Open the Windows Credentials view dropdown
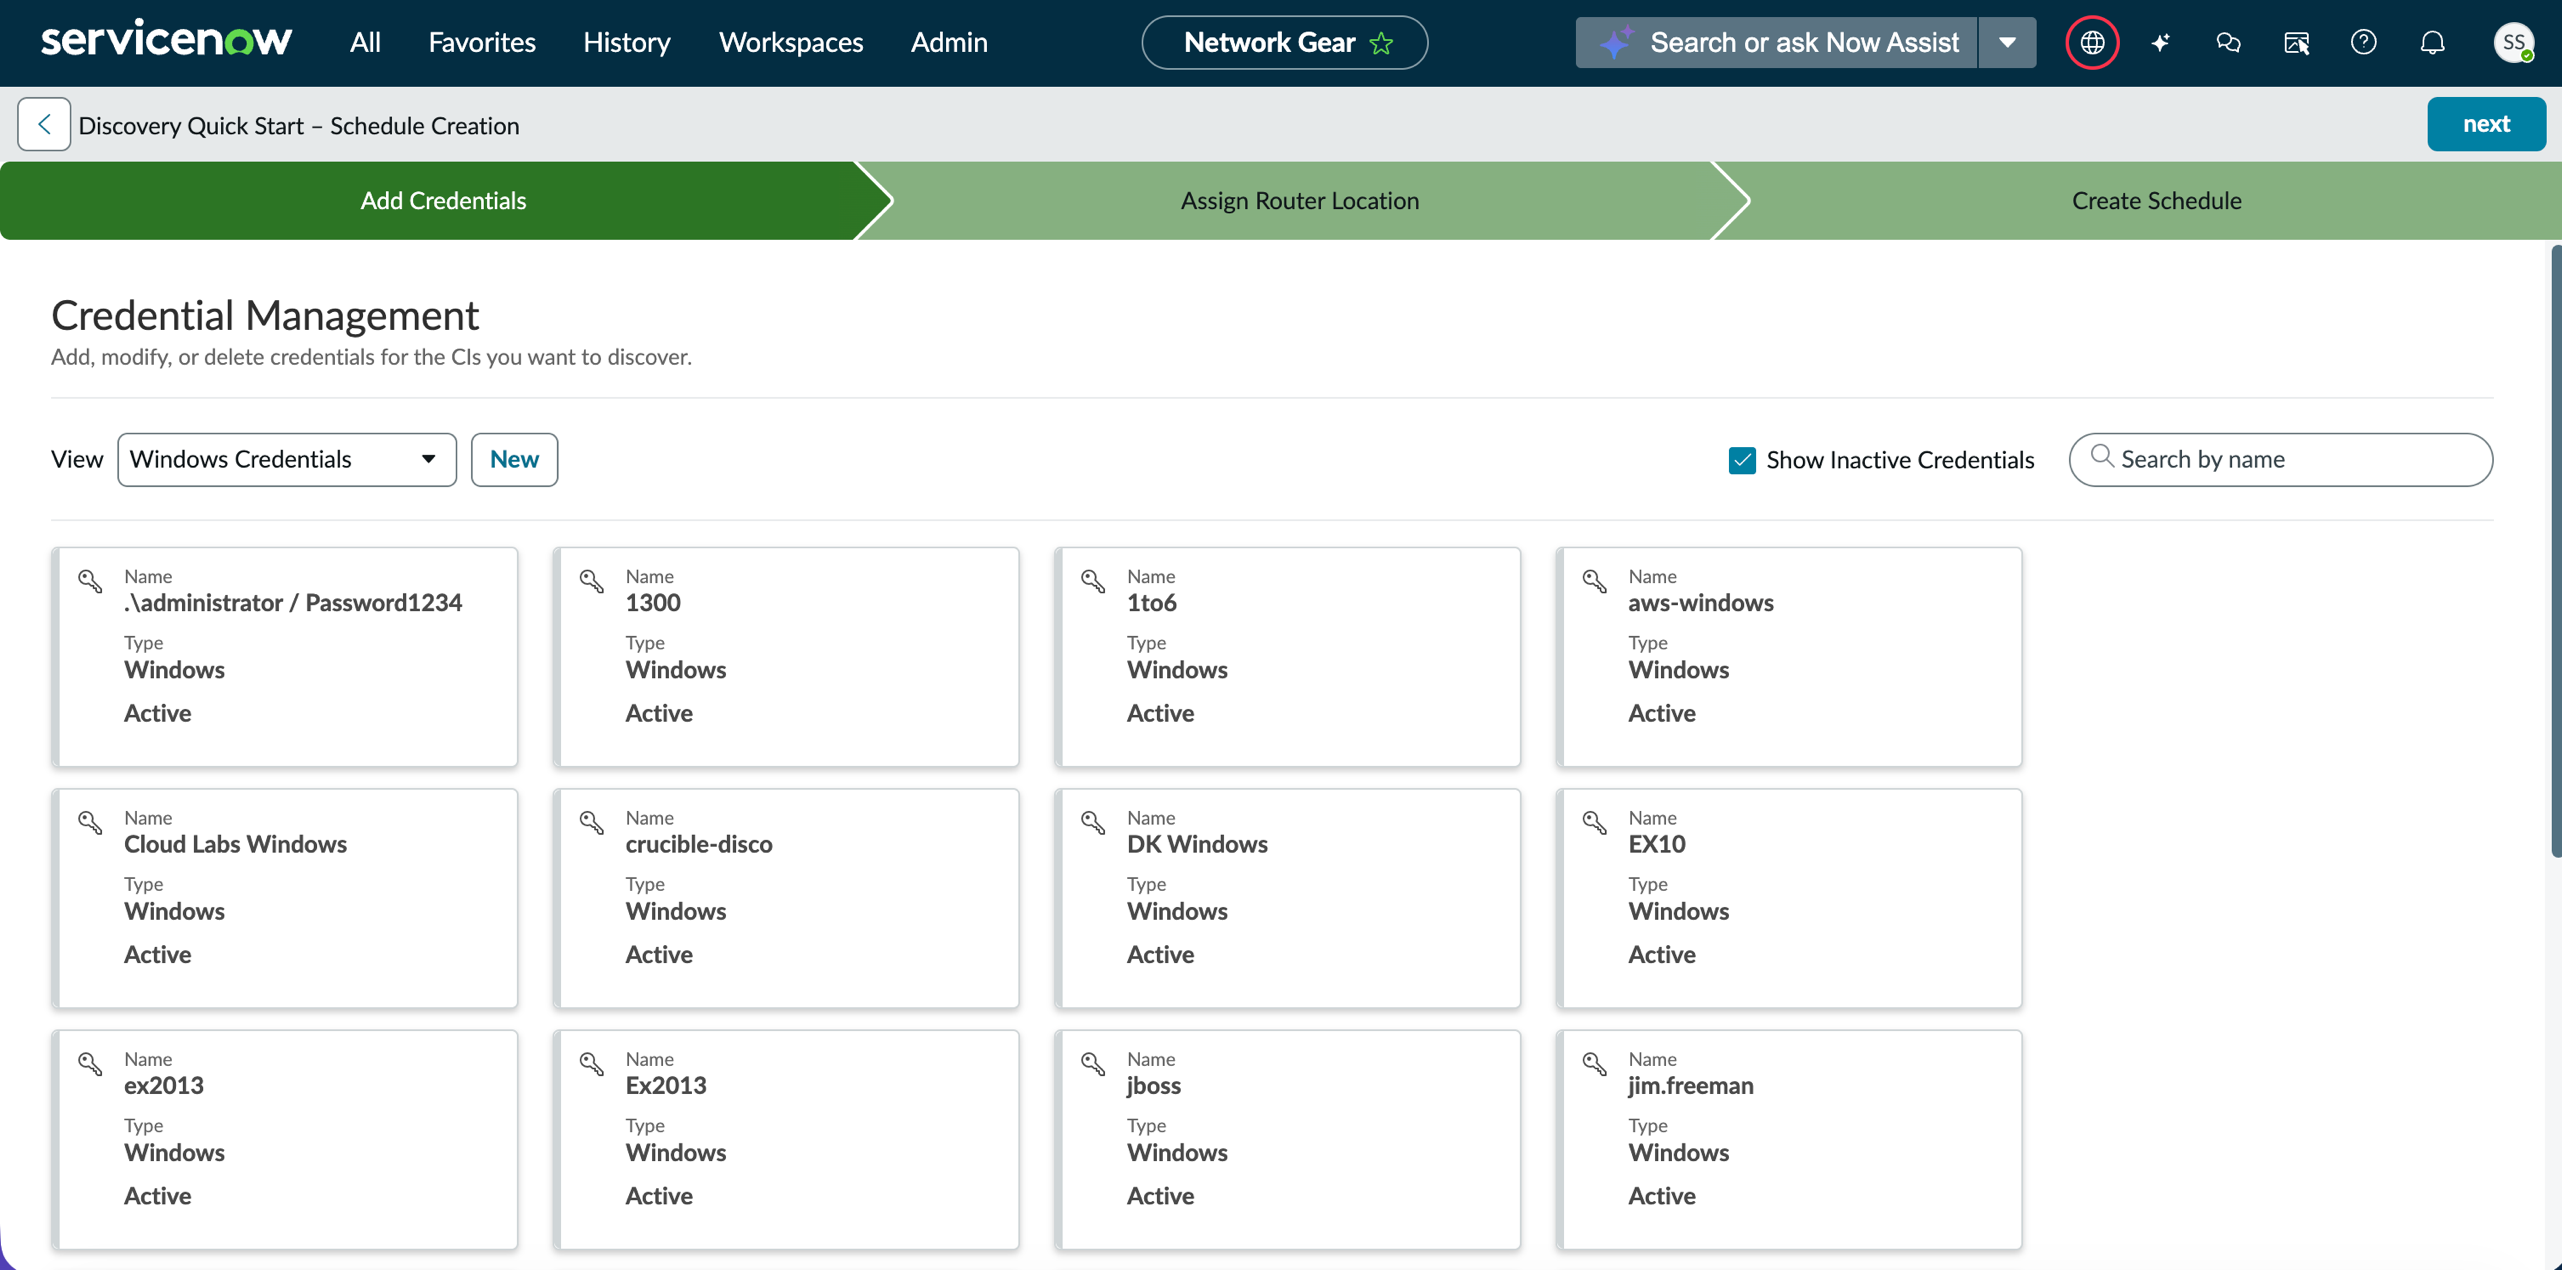The width and height of the screenshot is (2562, 1270). pyautogui.click(x=287, y=459)
